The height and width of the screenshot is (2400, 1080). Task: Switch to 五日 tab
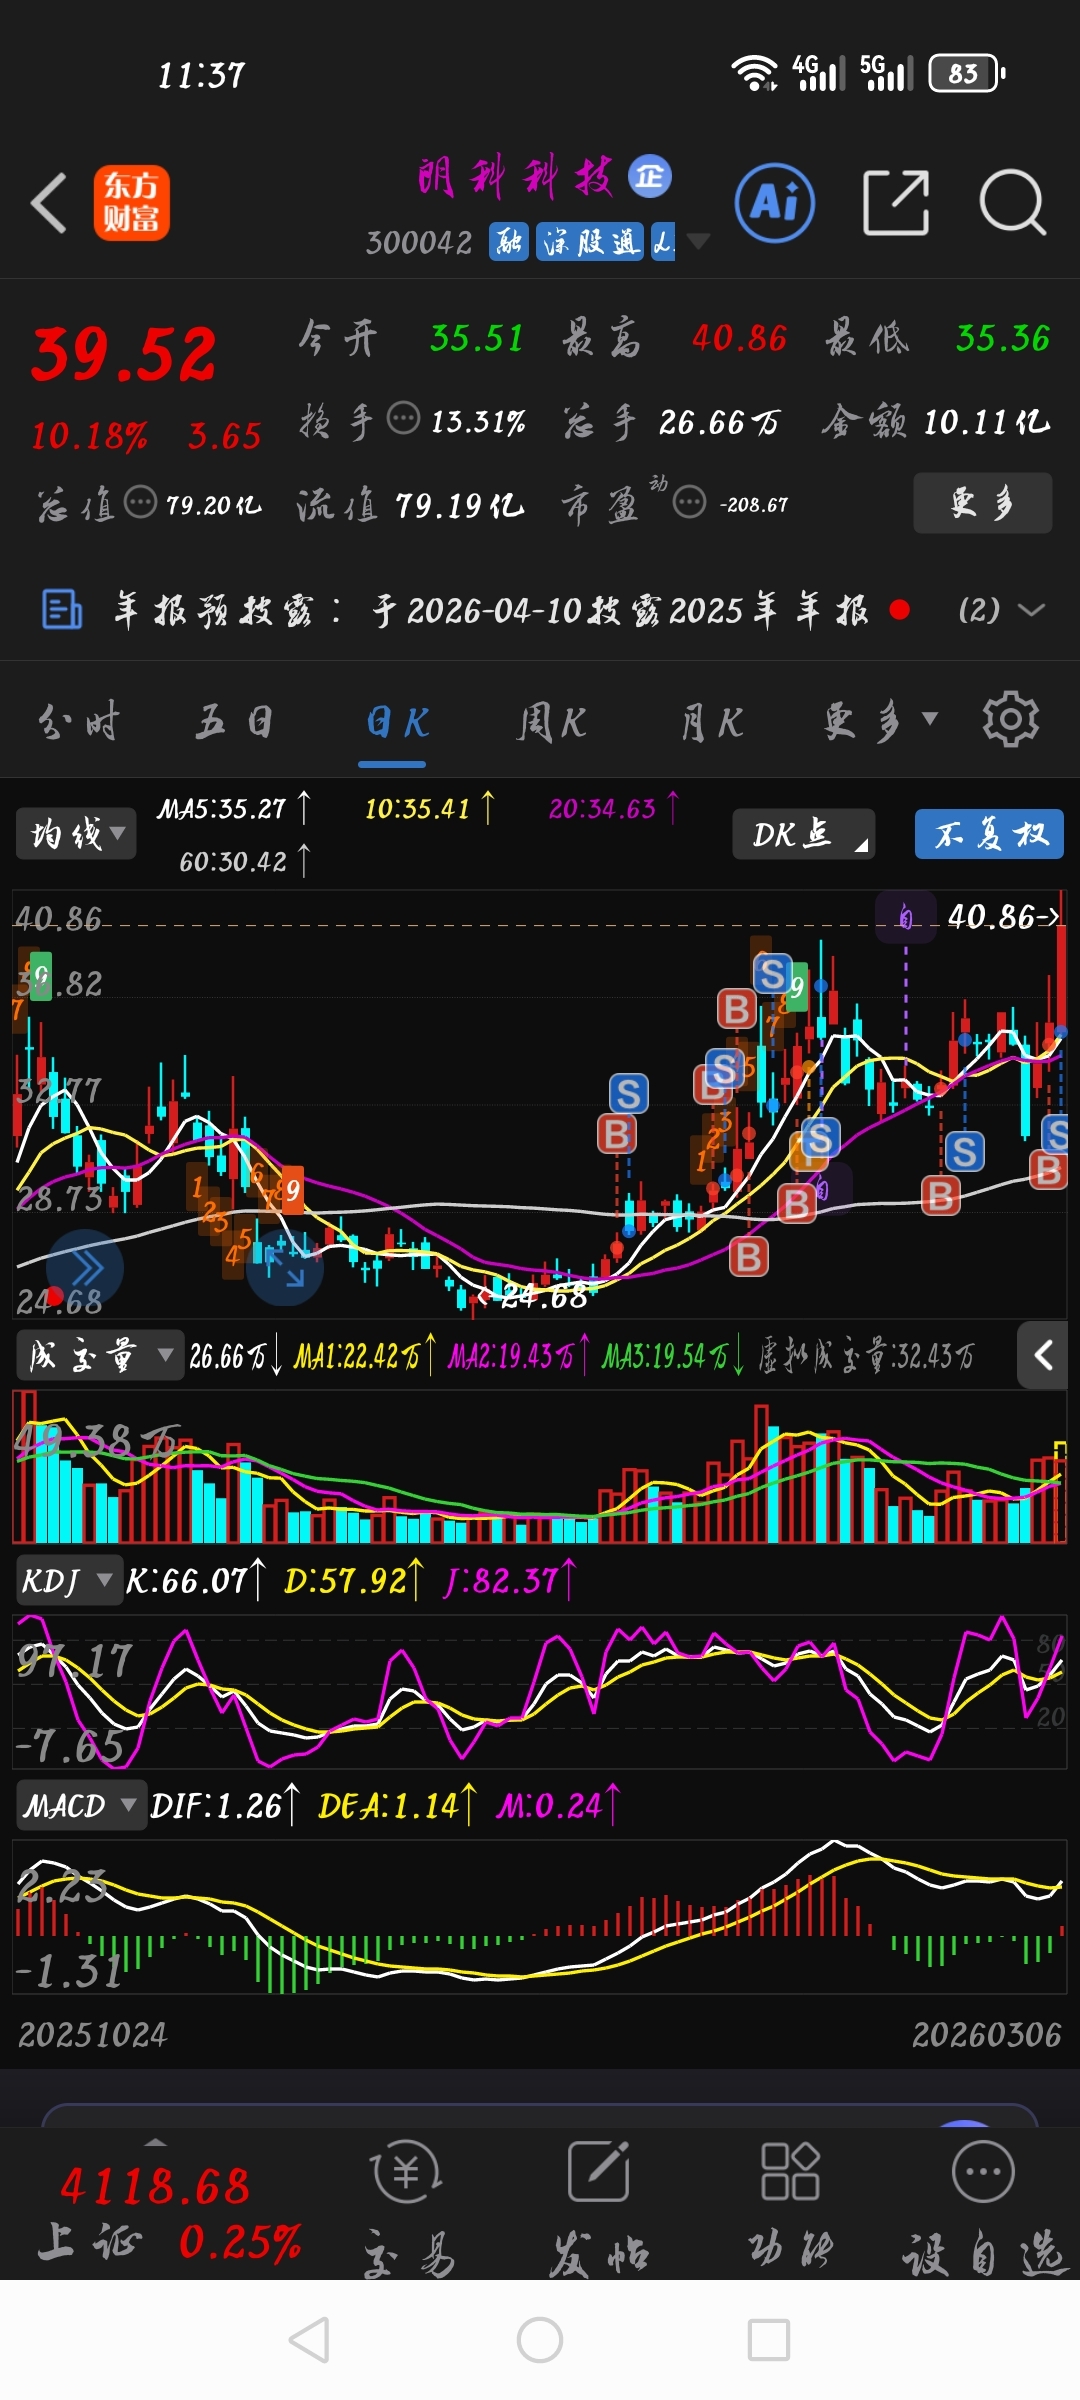tap(234, 720)
